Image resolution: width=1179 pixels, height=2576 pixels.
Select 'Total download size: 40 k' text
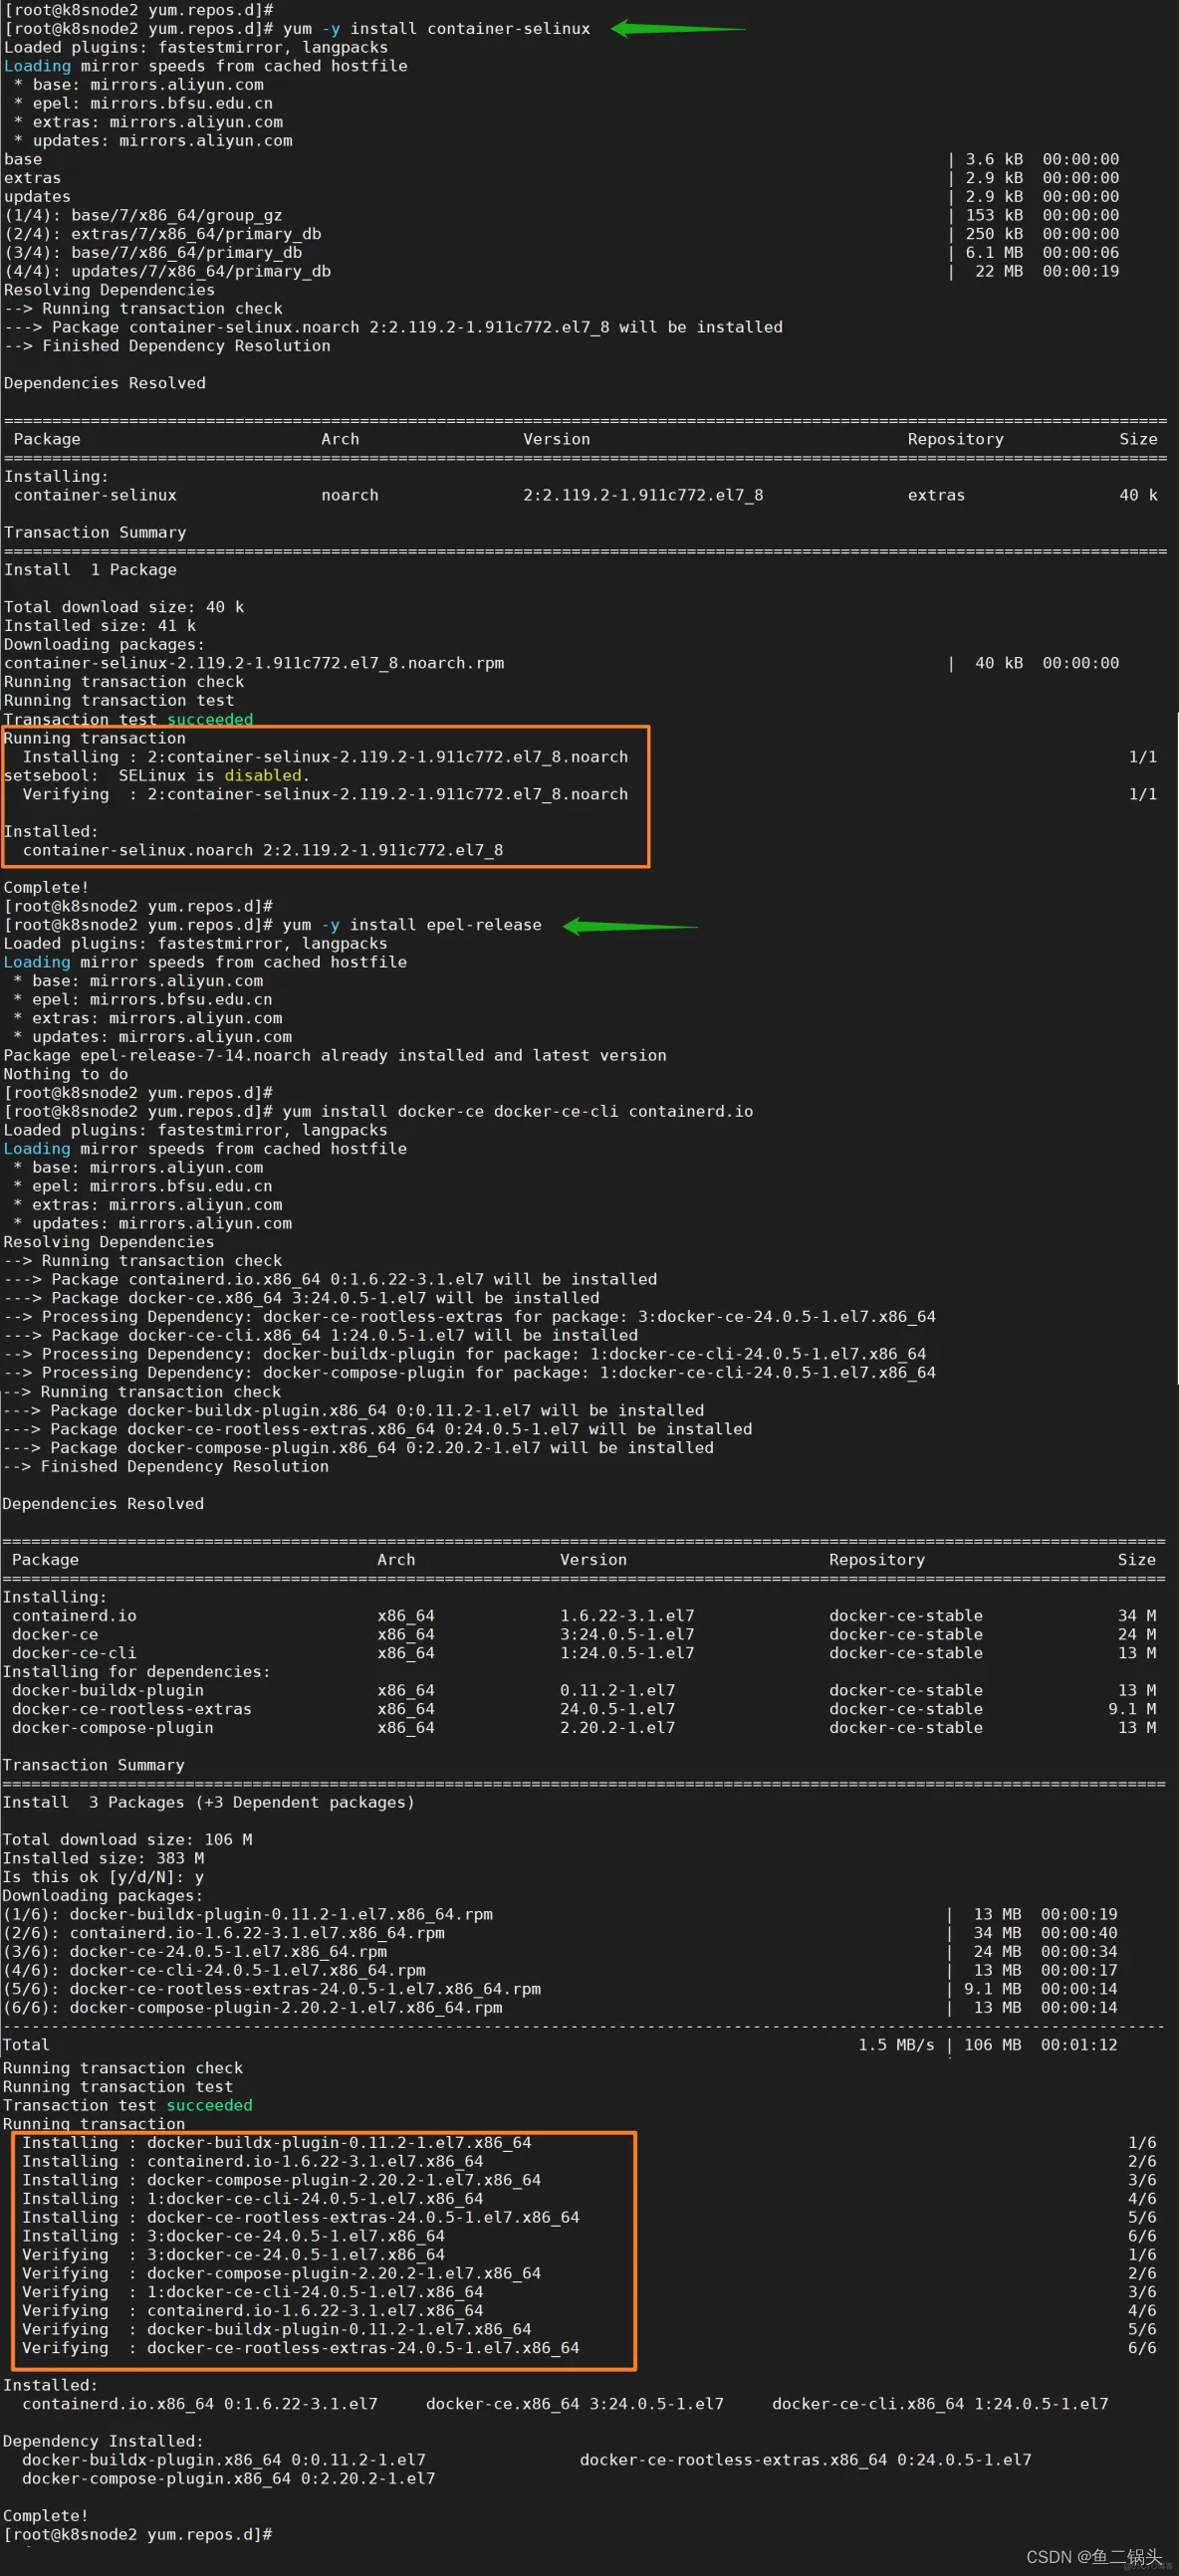[124, 607]
